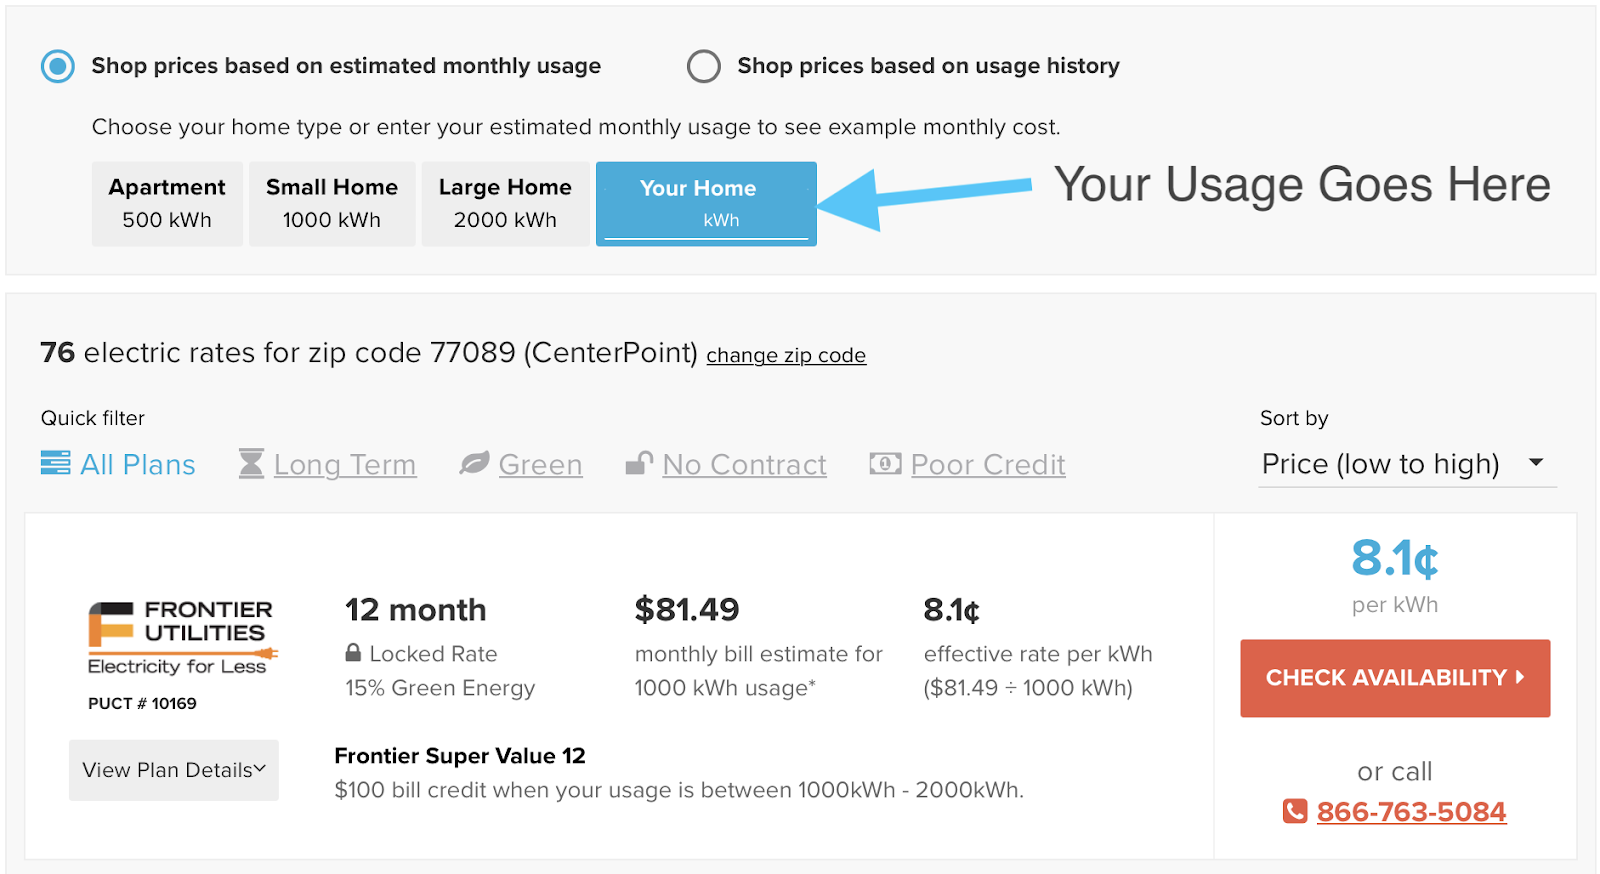Click the red phone icon
The height and width of the screenshot is (874, 1600).
pos(1295,811)
